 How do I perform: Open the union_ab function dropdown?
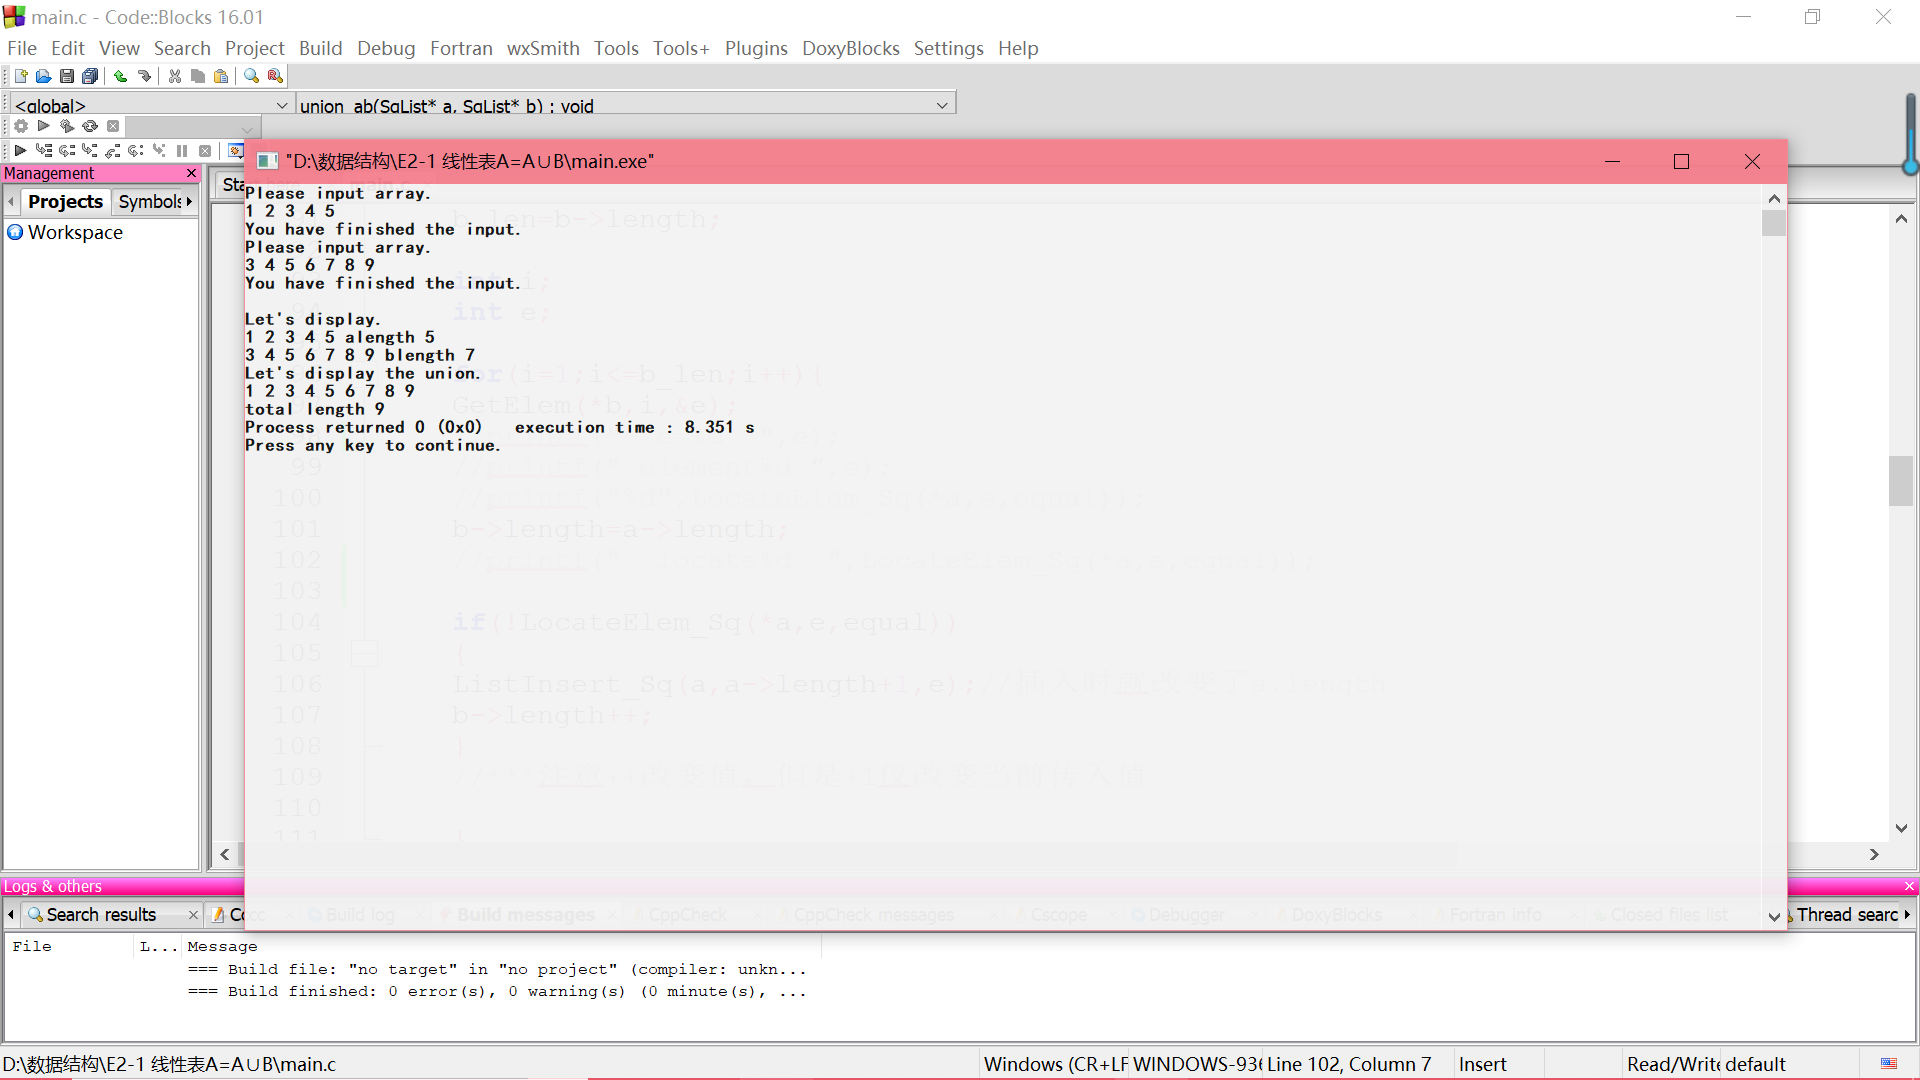[941, 105]
